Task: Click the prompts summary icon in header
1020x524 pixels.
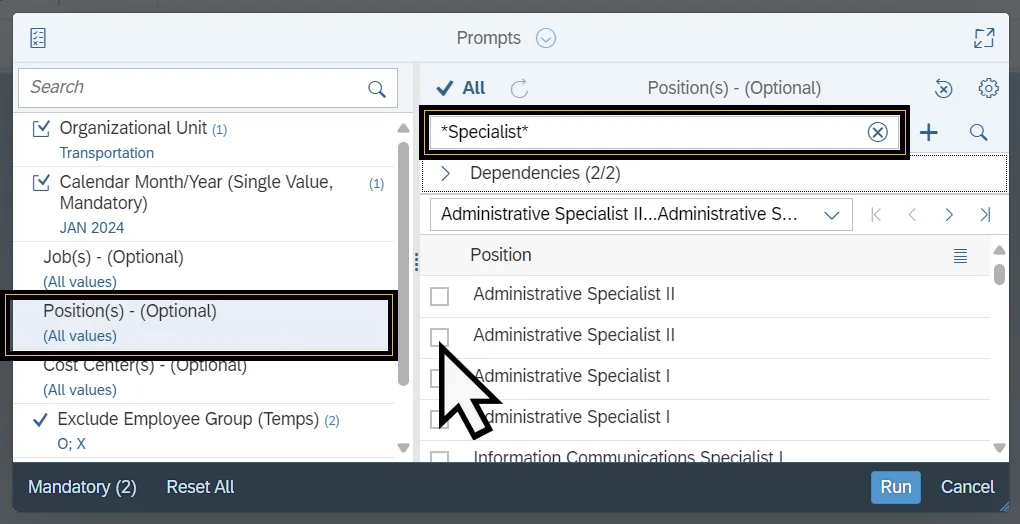Action: point(38,38)
